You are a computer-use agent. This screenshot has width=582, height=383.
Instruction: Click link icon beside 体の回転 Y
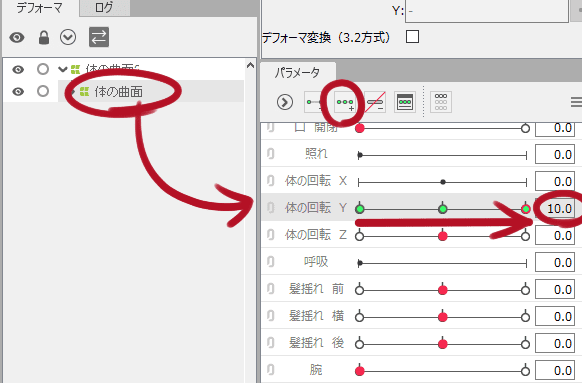coord(271,208)
